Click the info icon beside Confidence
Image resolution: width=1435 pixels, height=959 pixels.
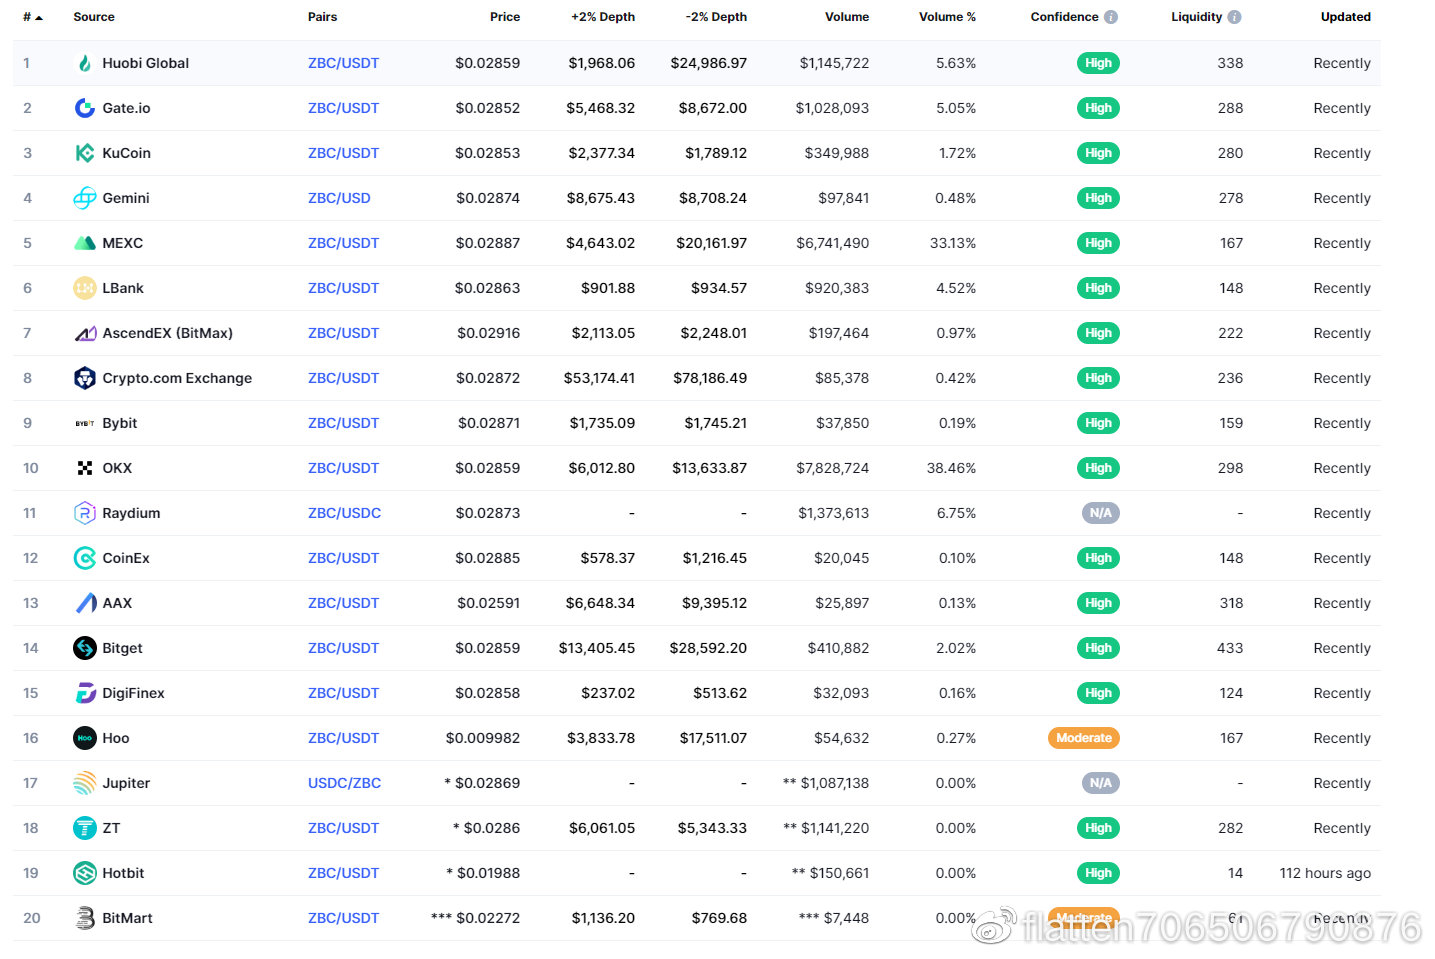pos(1111,17)
